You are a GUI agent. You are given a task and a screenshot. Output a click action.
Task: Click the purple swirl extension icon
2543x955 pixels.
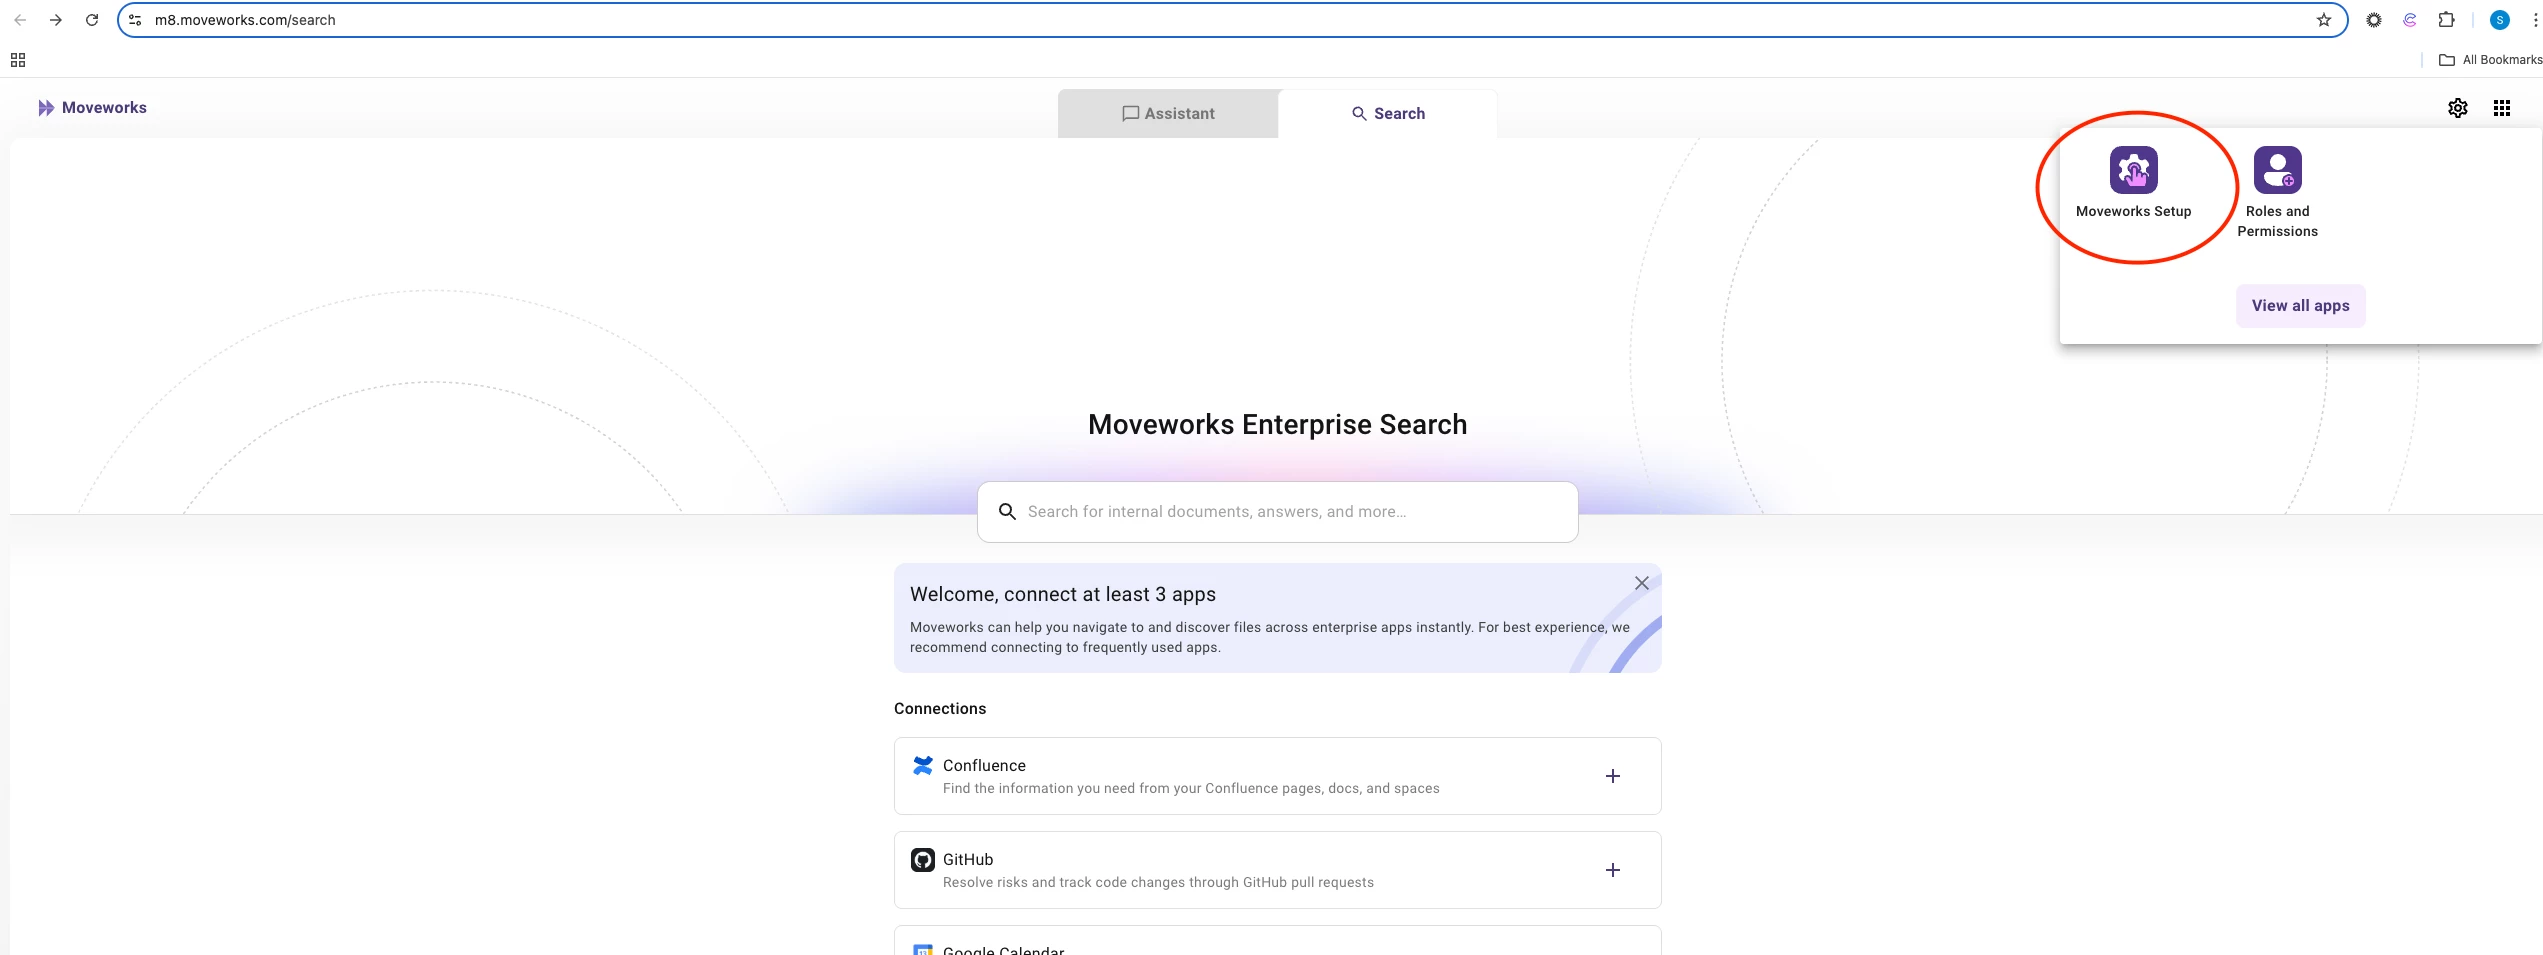coord(2410,20)
